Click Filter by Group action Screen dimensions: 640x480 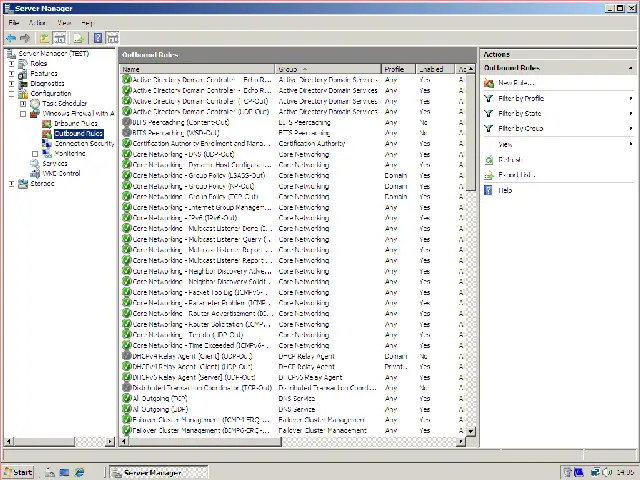click(520, 129)
